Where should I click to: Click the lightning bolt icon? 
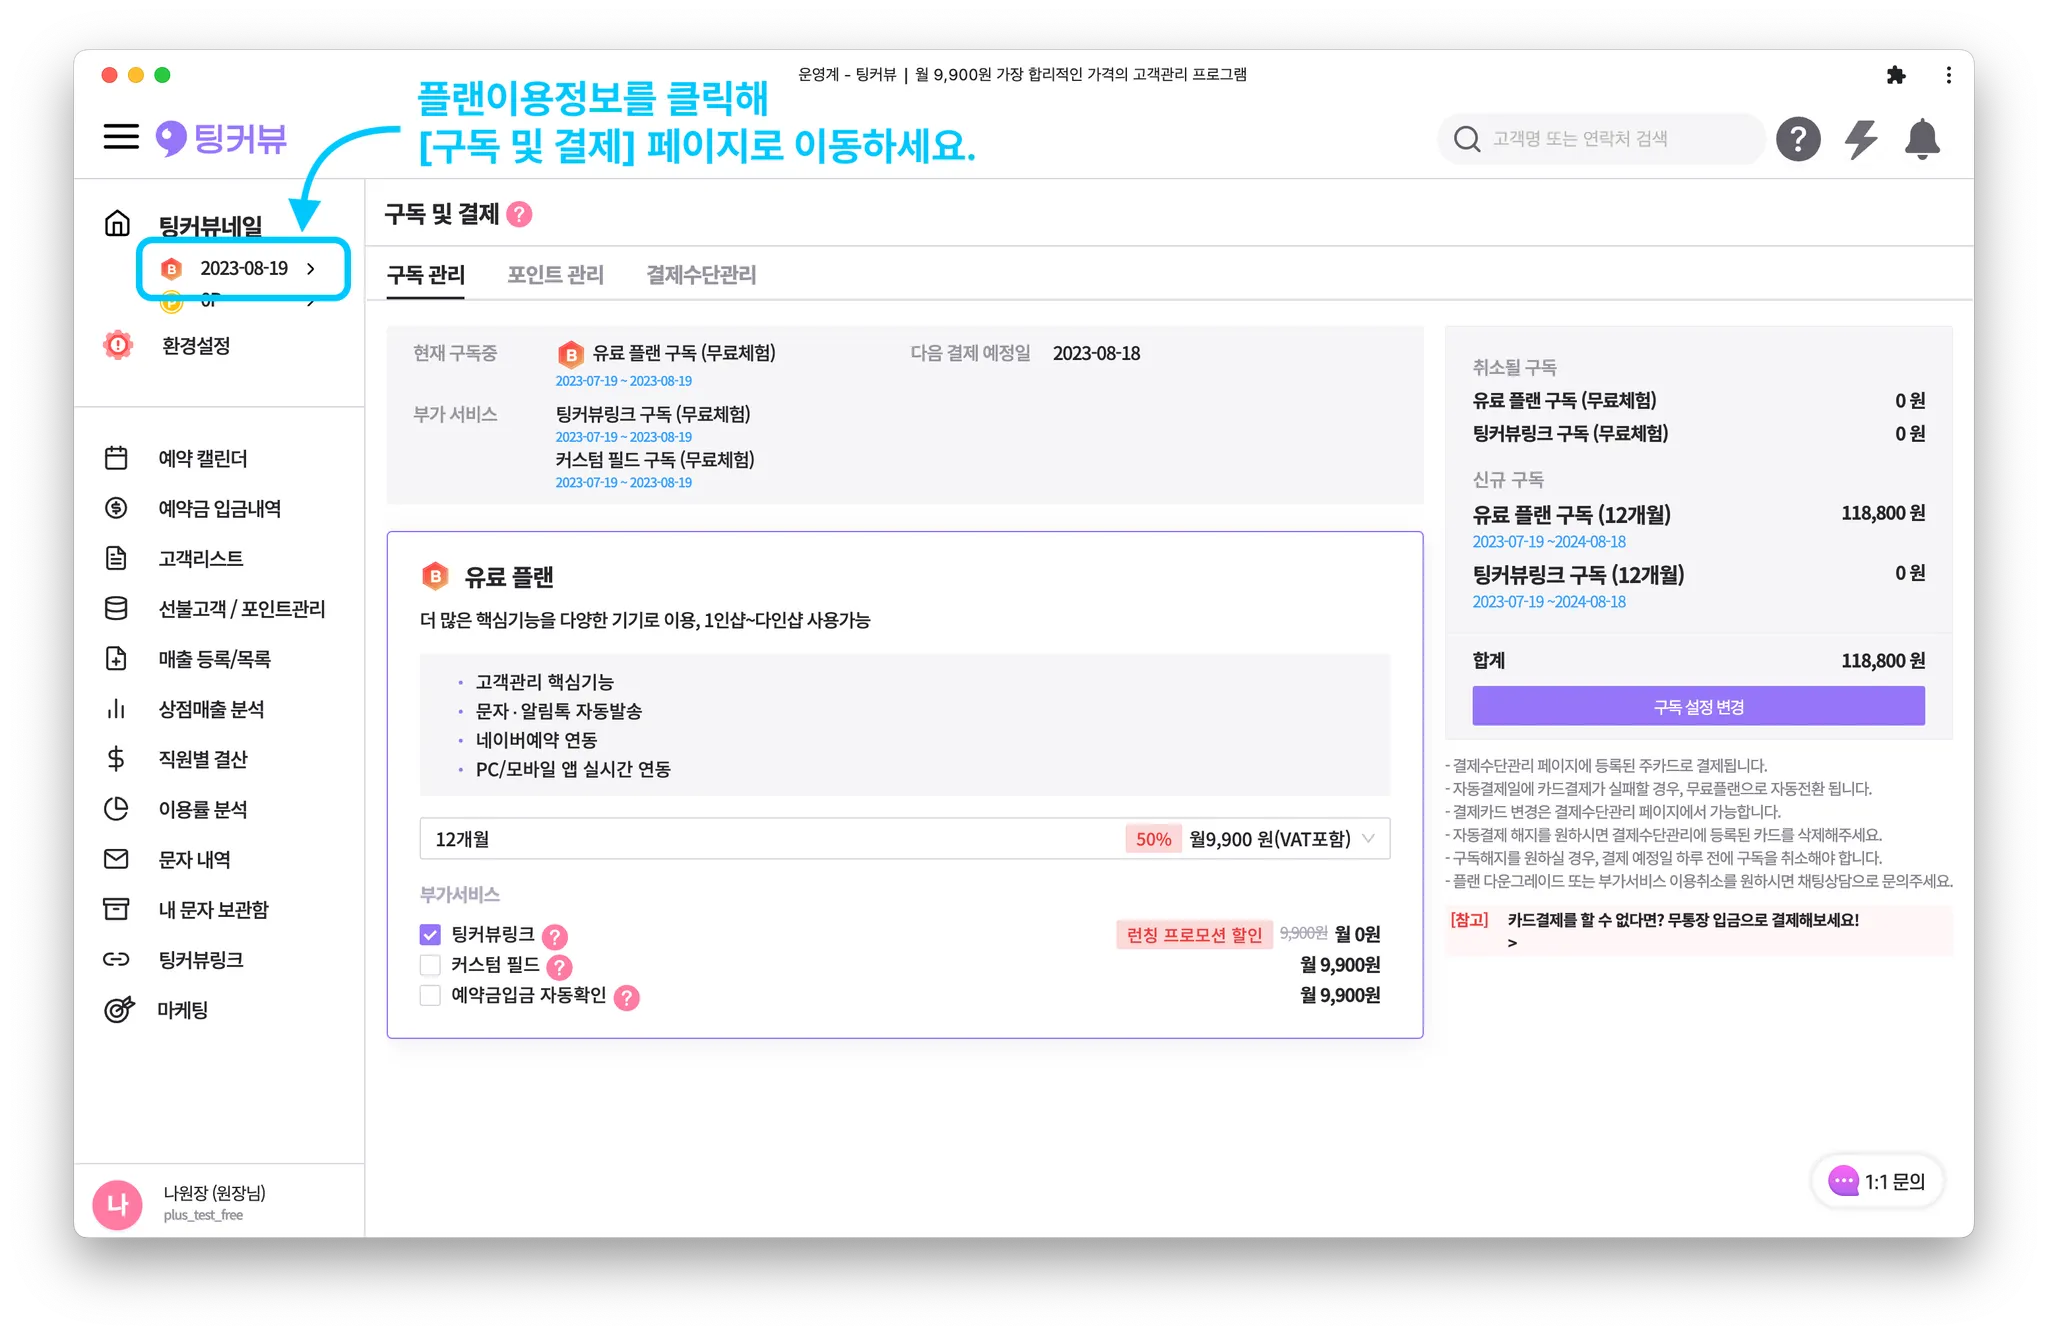[x=1860, y=139]
